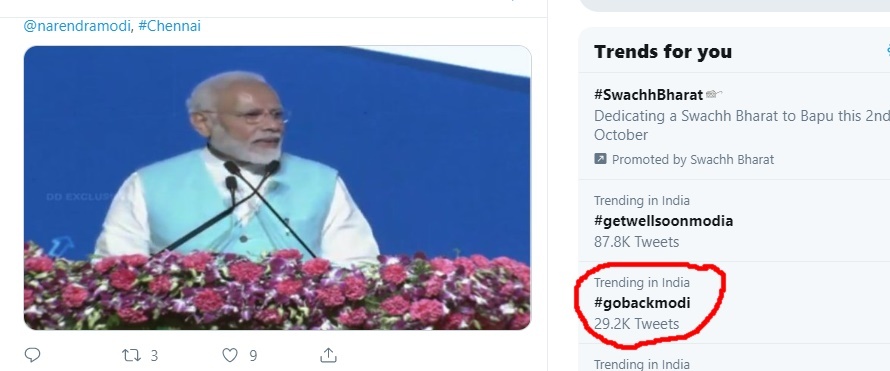Viewport: 890px width, 371px height.
Task: Like the tweet with the heart icon
Action: click(230, 355)
